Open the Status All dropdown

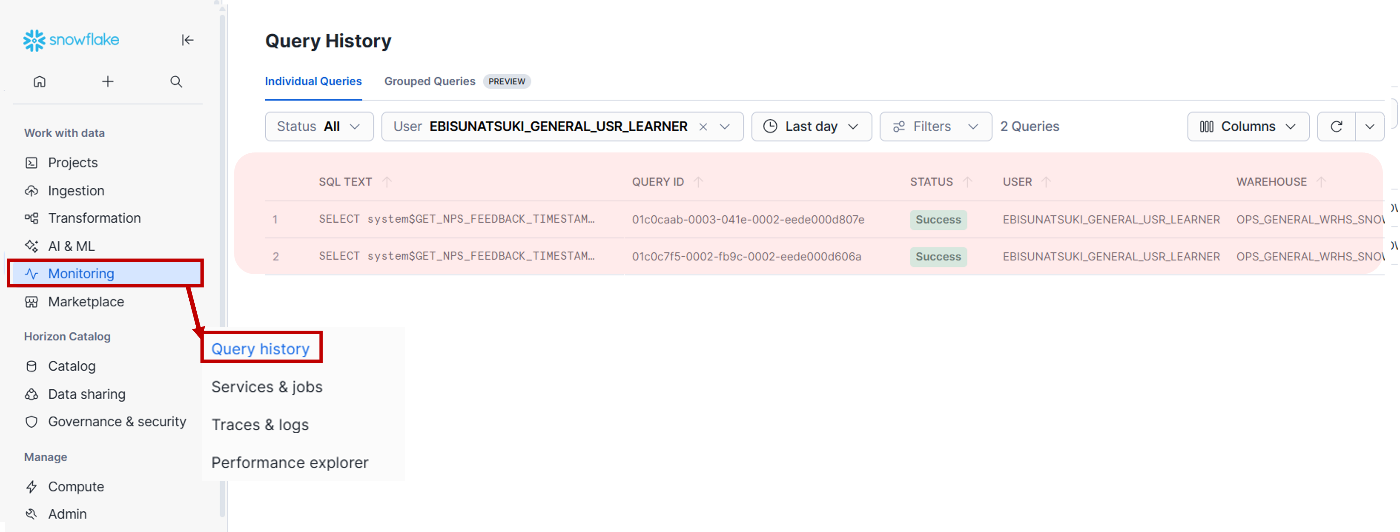(x=319, y=127)
